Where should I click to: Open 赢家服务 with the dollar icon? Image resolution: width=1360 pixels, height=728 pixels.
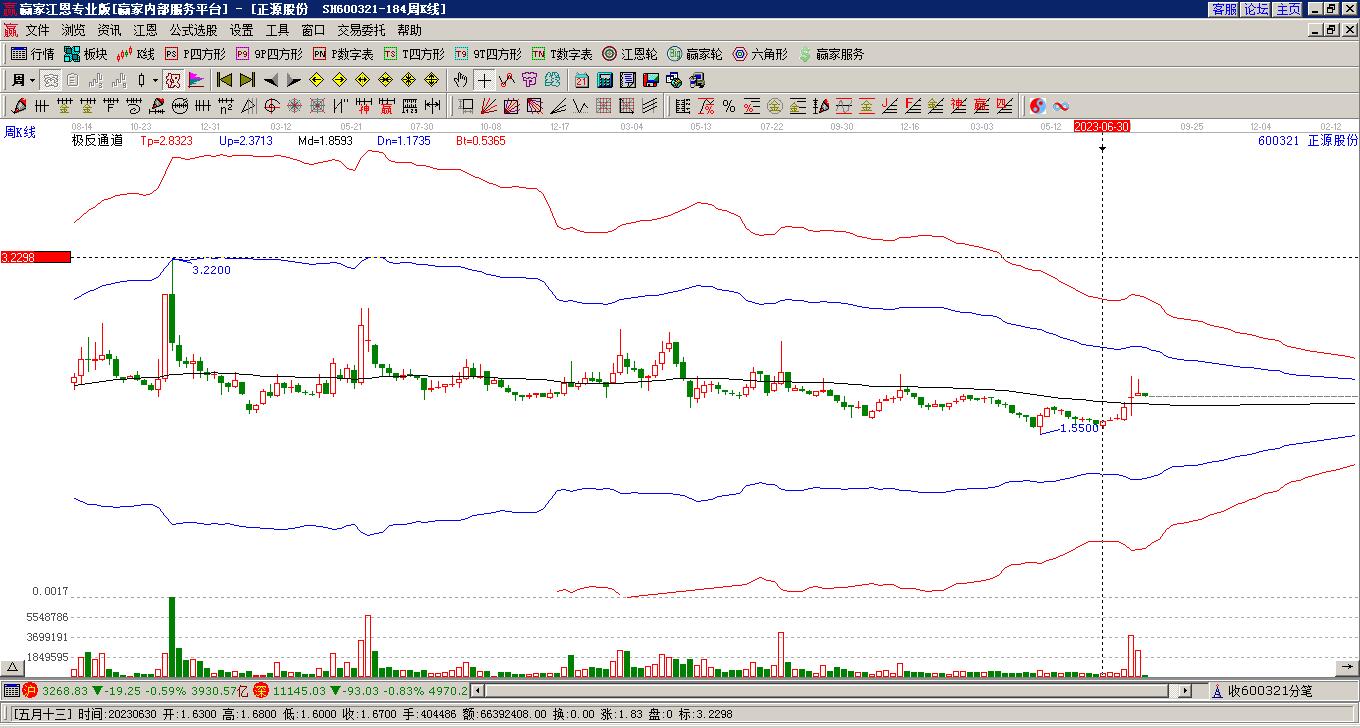click(831, 54)
